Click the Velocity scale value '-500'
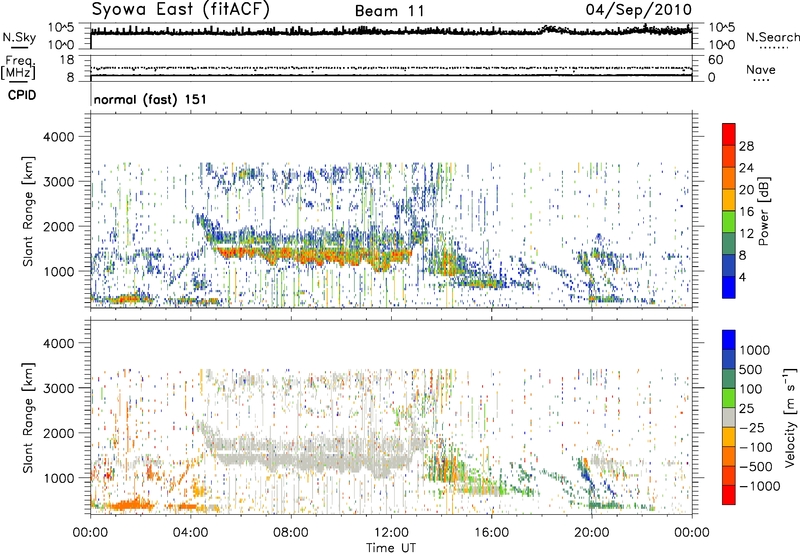The width and height of the screenshot is (800, 554). pos(756,466)
